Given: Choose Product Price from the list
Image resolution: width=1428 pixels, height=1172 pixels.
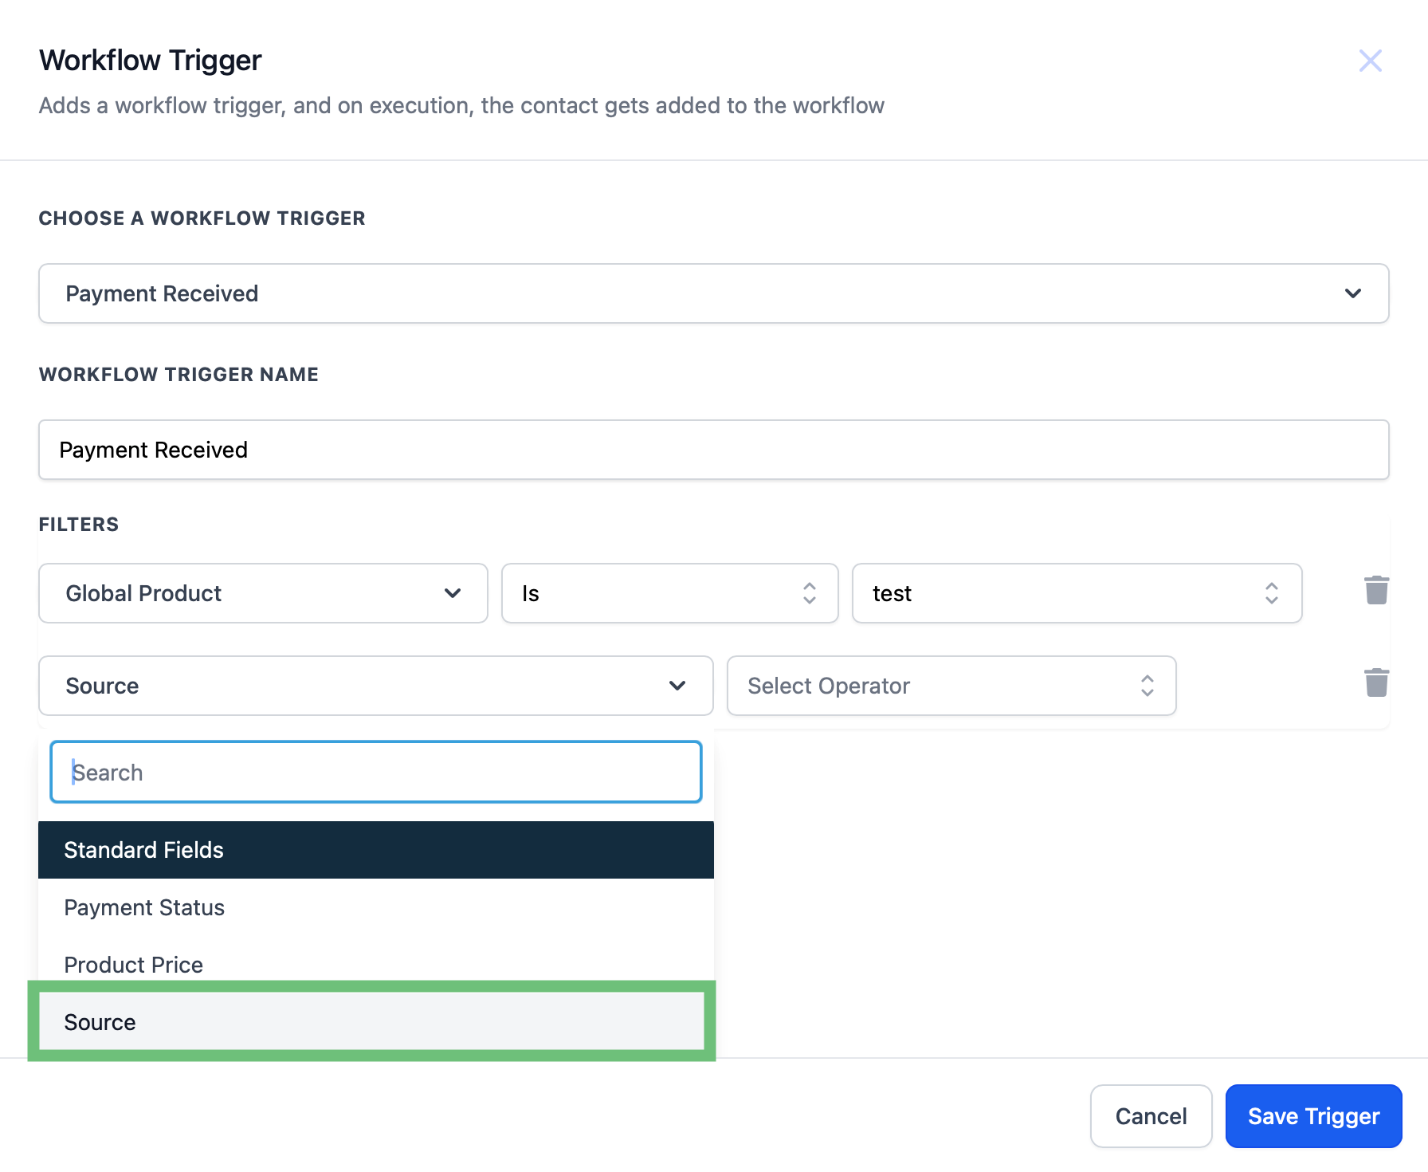Looking at the screenshot, I should point(375,964).
